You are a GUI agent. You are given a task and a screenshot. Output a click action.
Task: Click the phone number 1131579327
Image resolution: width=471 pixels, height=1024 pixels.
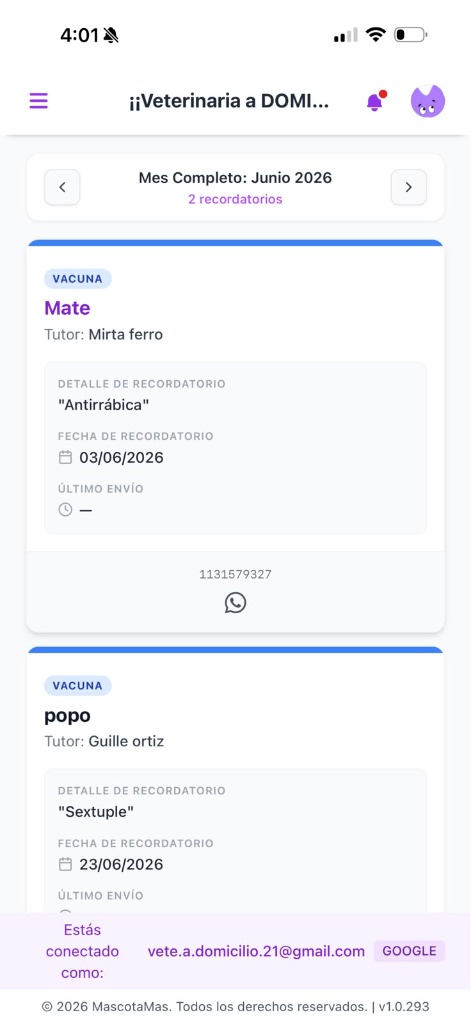(235, 575)
